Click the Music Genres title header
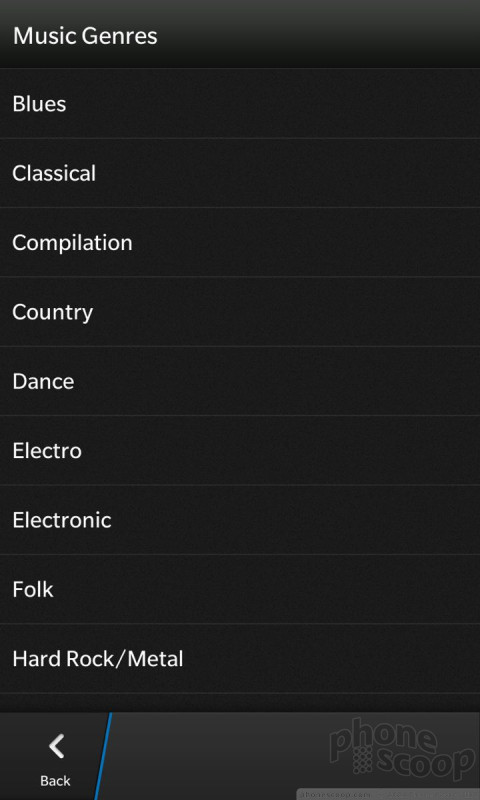480x800 pixels. (x=85, y=36)
